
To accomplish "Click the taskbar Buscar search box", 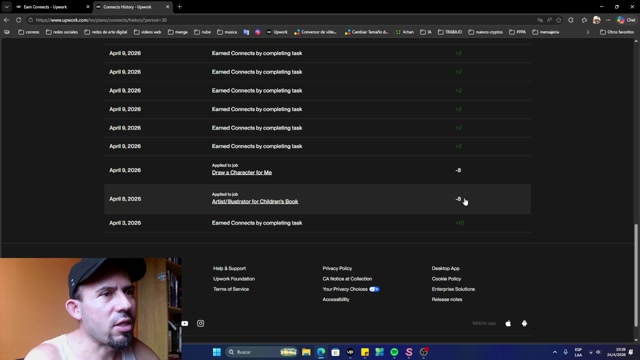I will click(261, 352).
